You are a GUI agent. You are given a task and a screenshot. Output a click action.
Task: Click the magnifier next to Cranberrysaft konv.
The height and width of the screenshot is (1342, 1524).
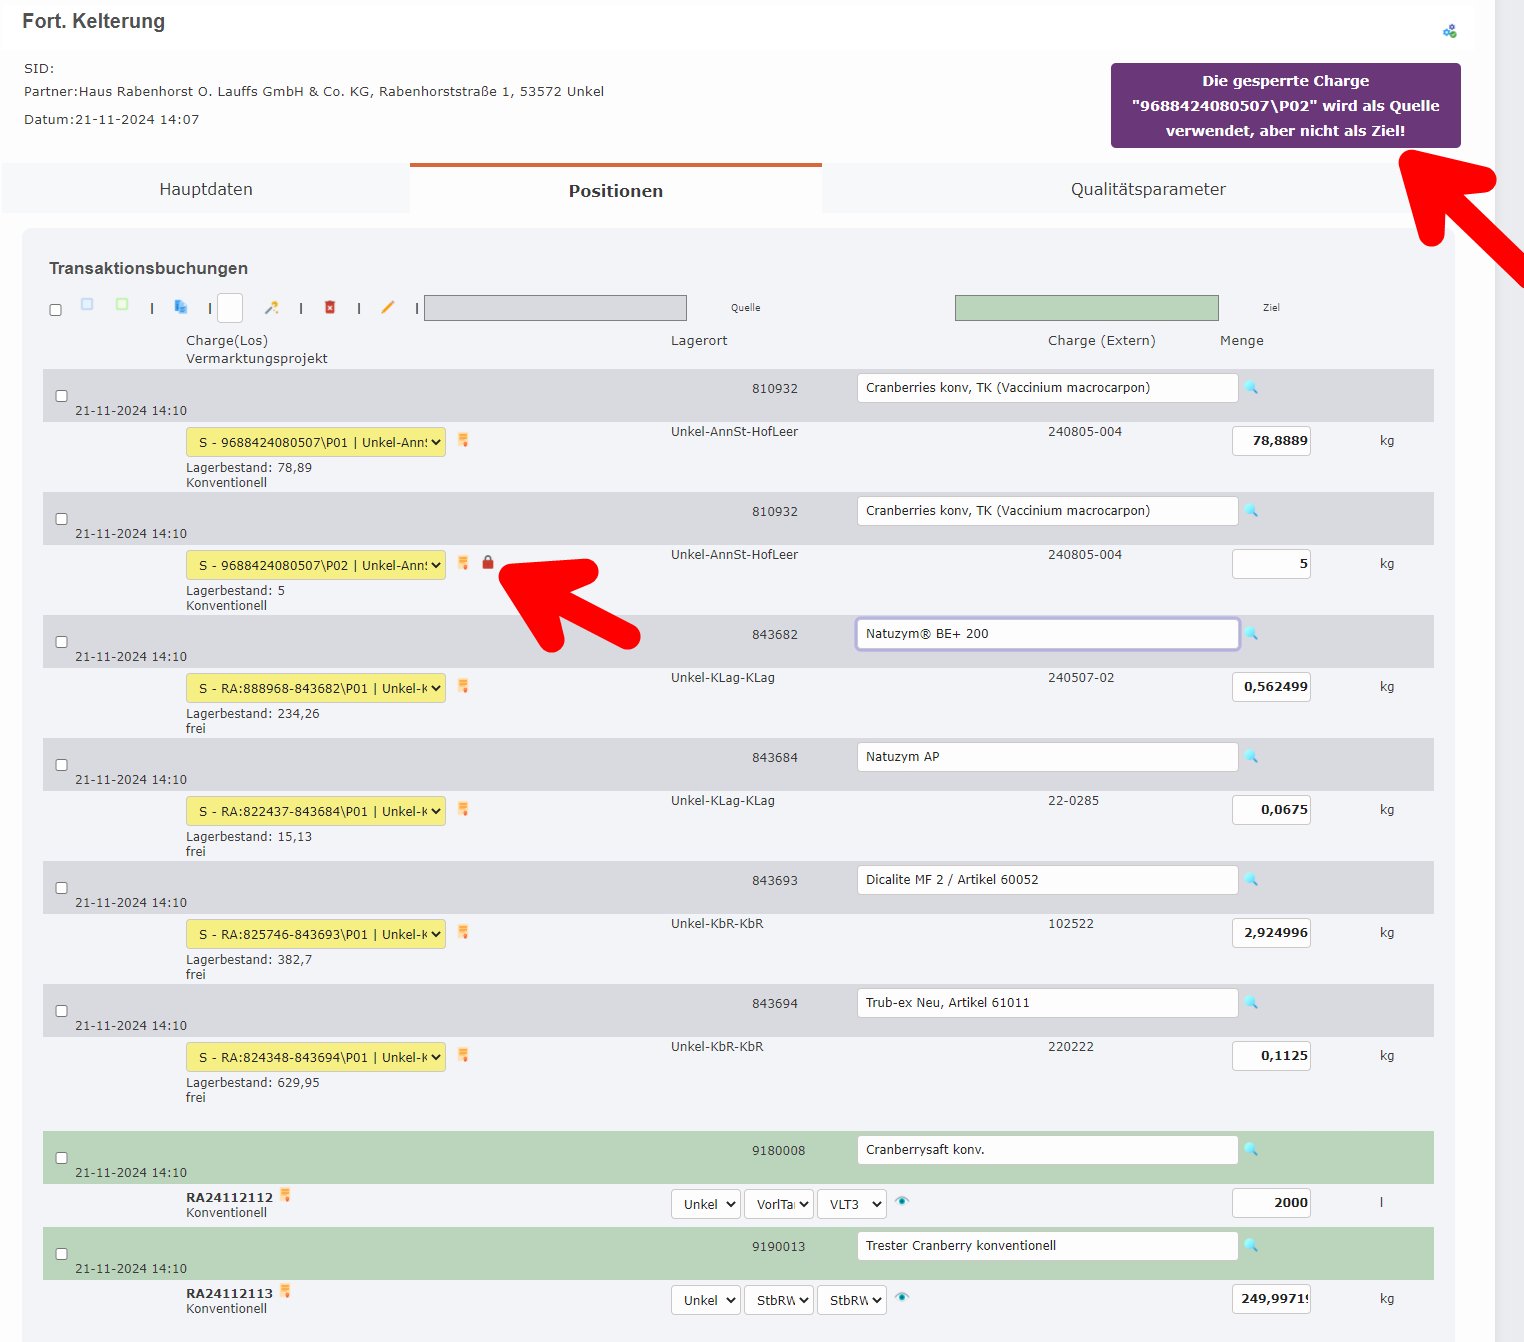[x=1252, y=1150]
